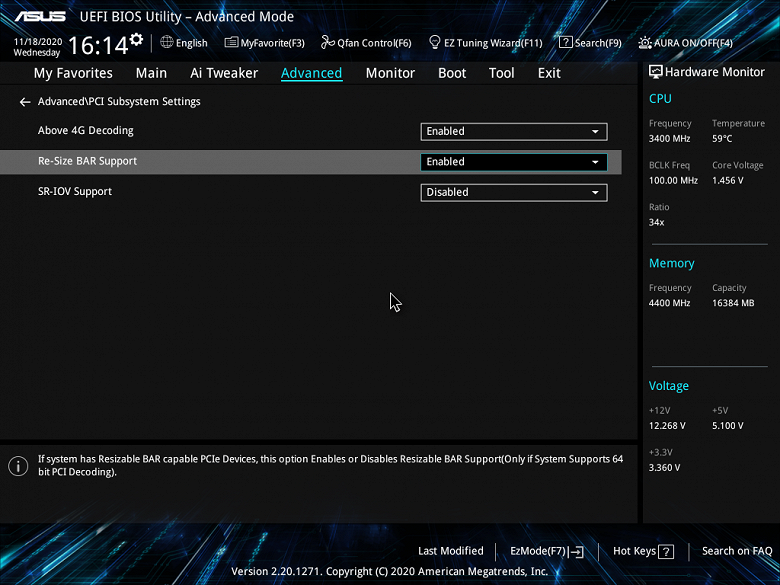Screen dimensions: 780x585
Task: Click Search on FAQ link
Action: (737, 551)
